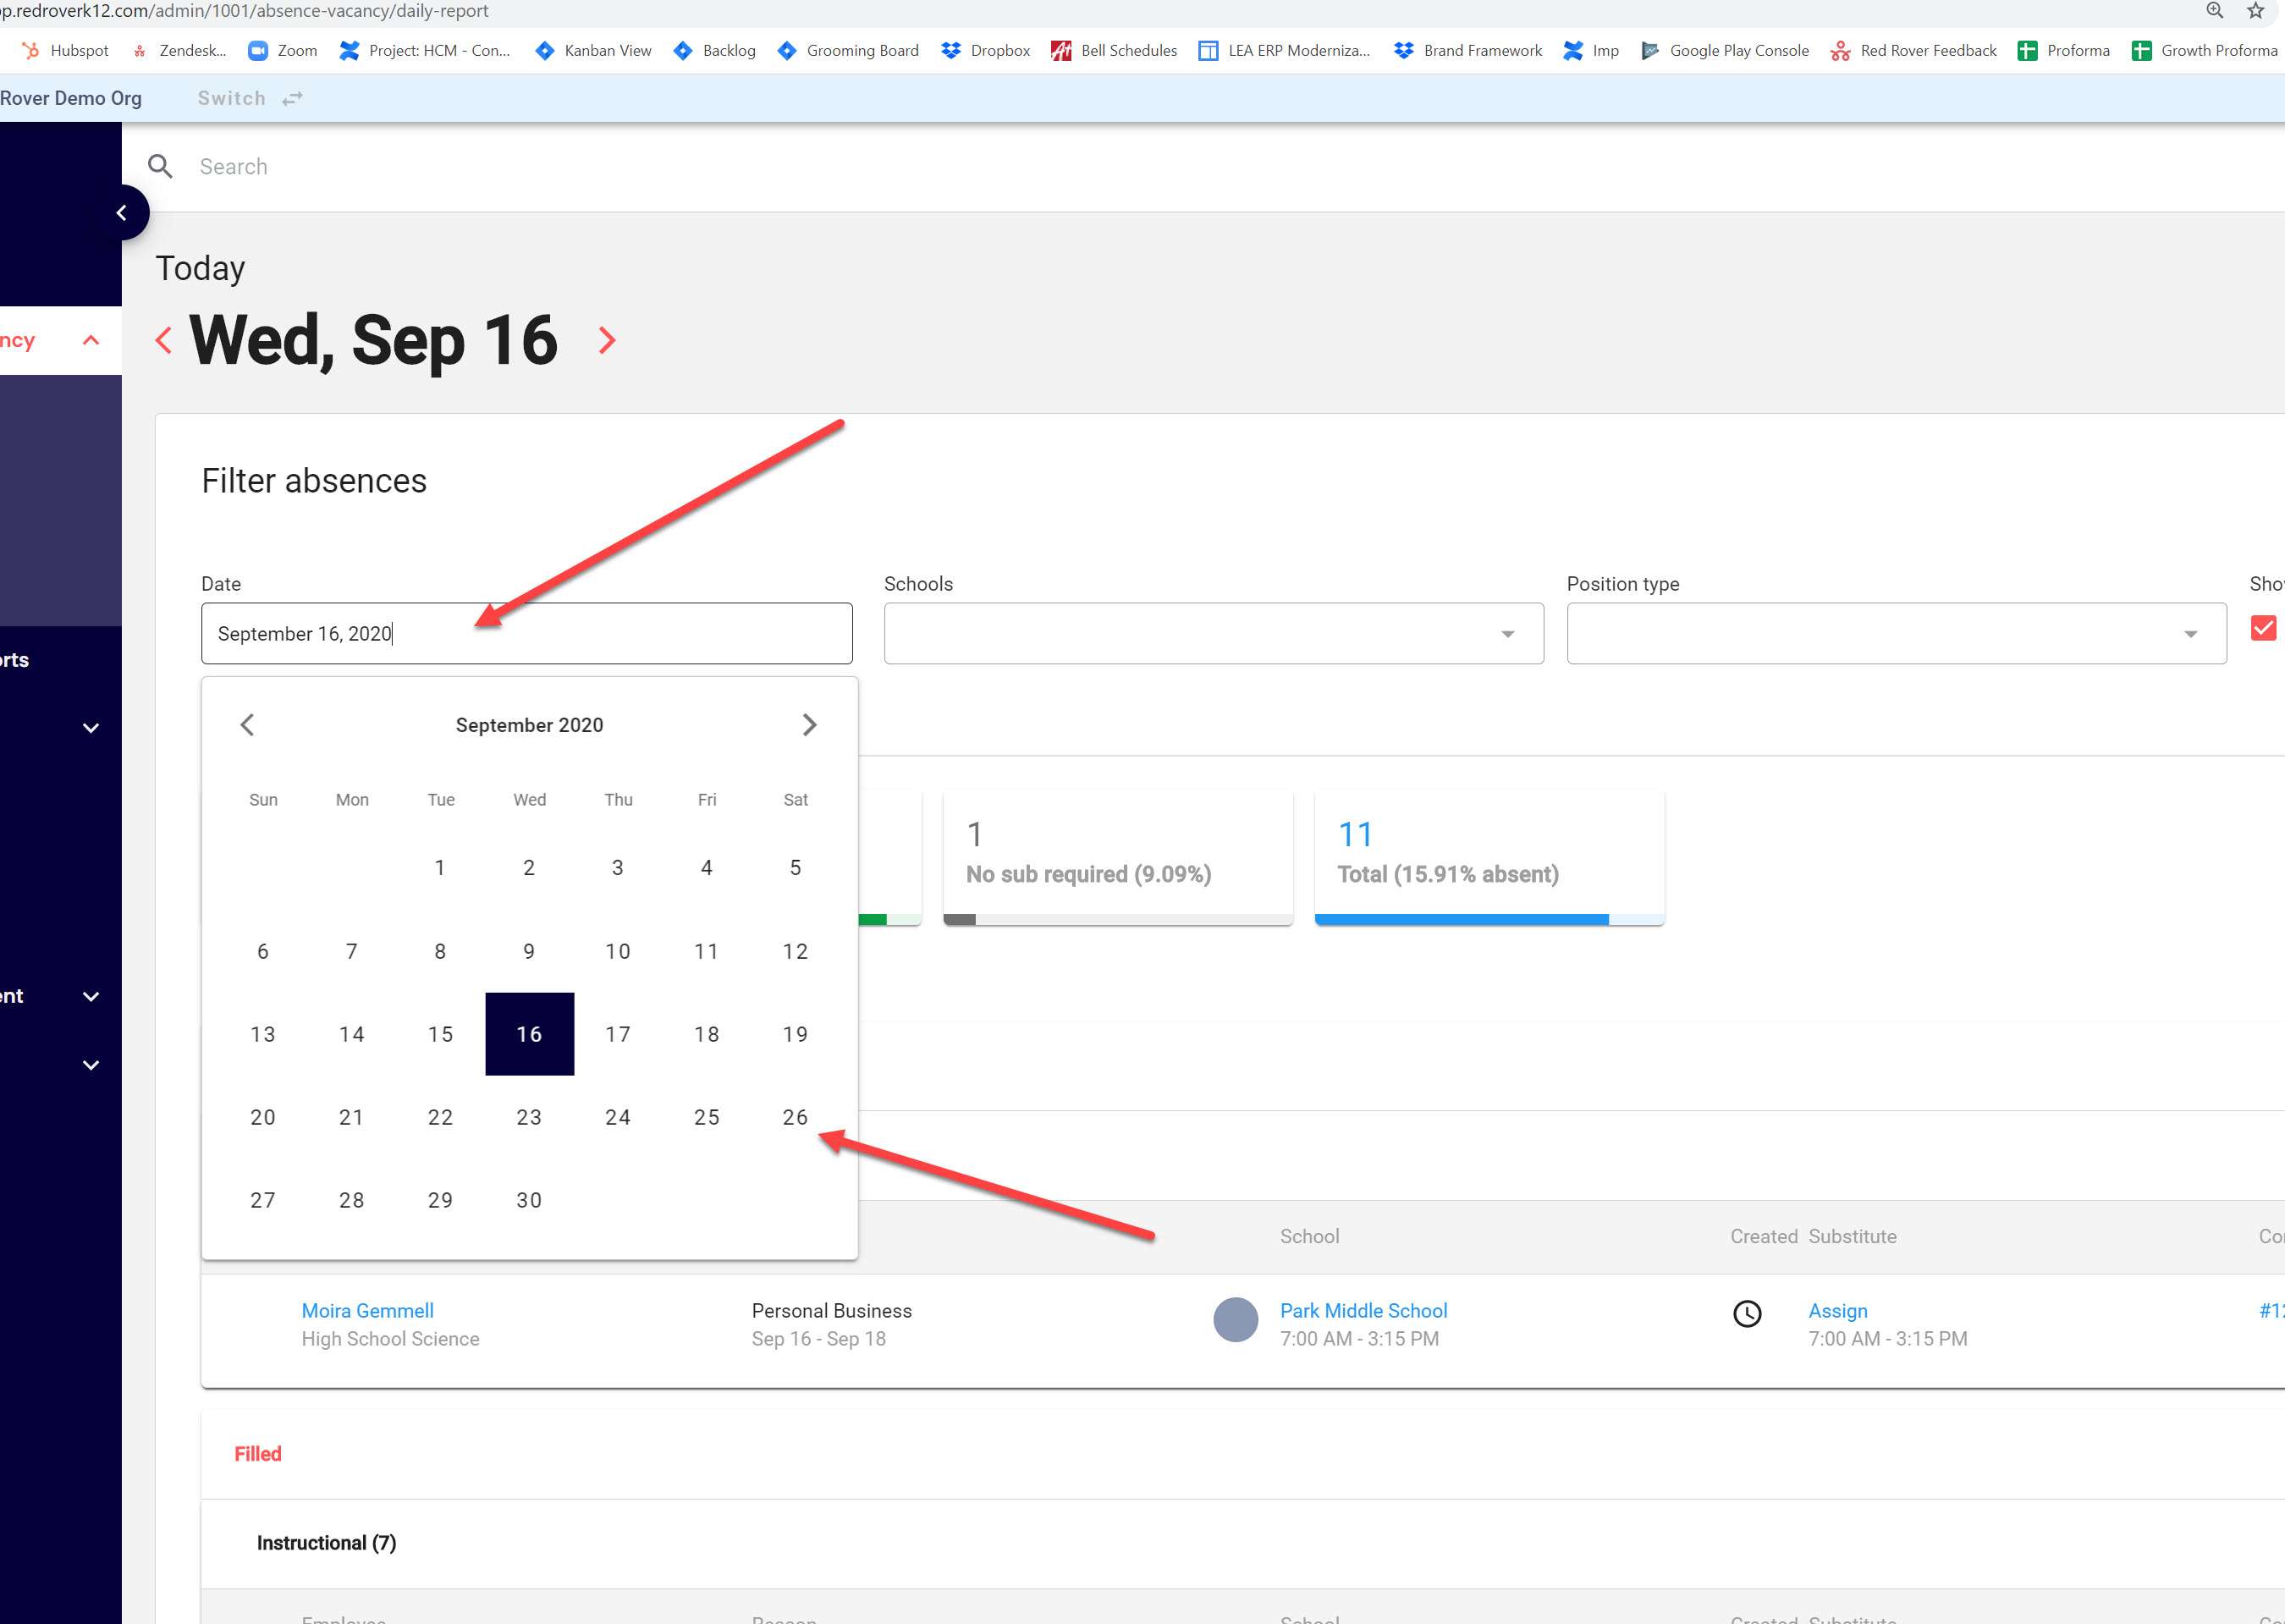
Task: Click the Total 15.91% absent card
Action: [x=1489, y=858]
